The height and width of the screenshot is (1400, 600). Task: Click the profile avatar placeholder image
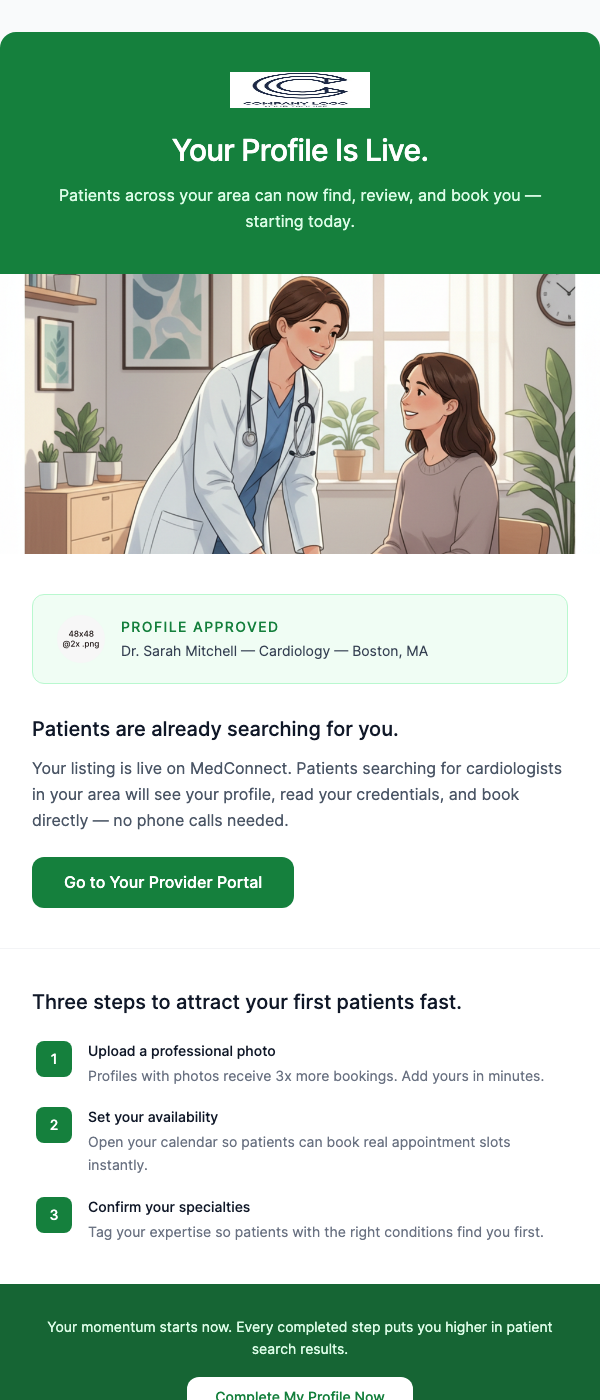81,638
